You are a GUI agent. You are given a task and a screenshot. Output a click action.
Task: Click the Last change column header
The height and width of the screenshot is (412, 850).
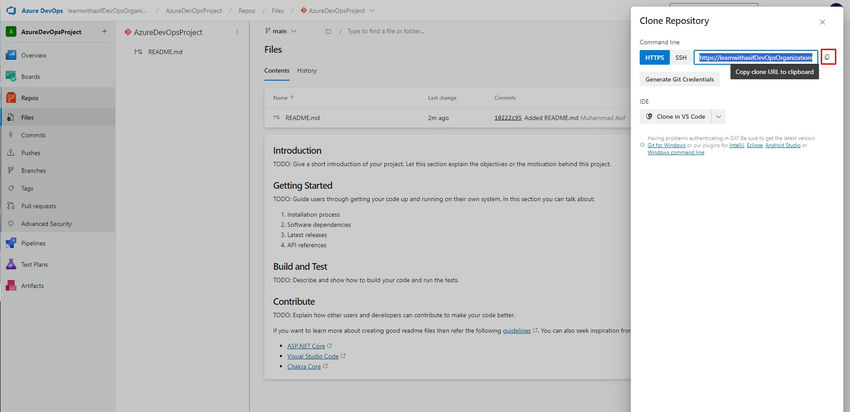tap(442, 98)
